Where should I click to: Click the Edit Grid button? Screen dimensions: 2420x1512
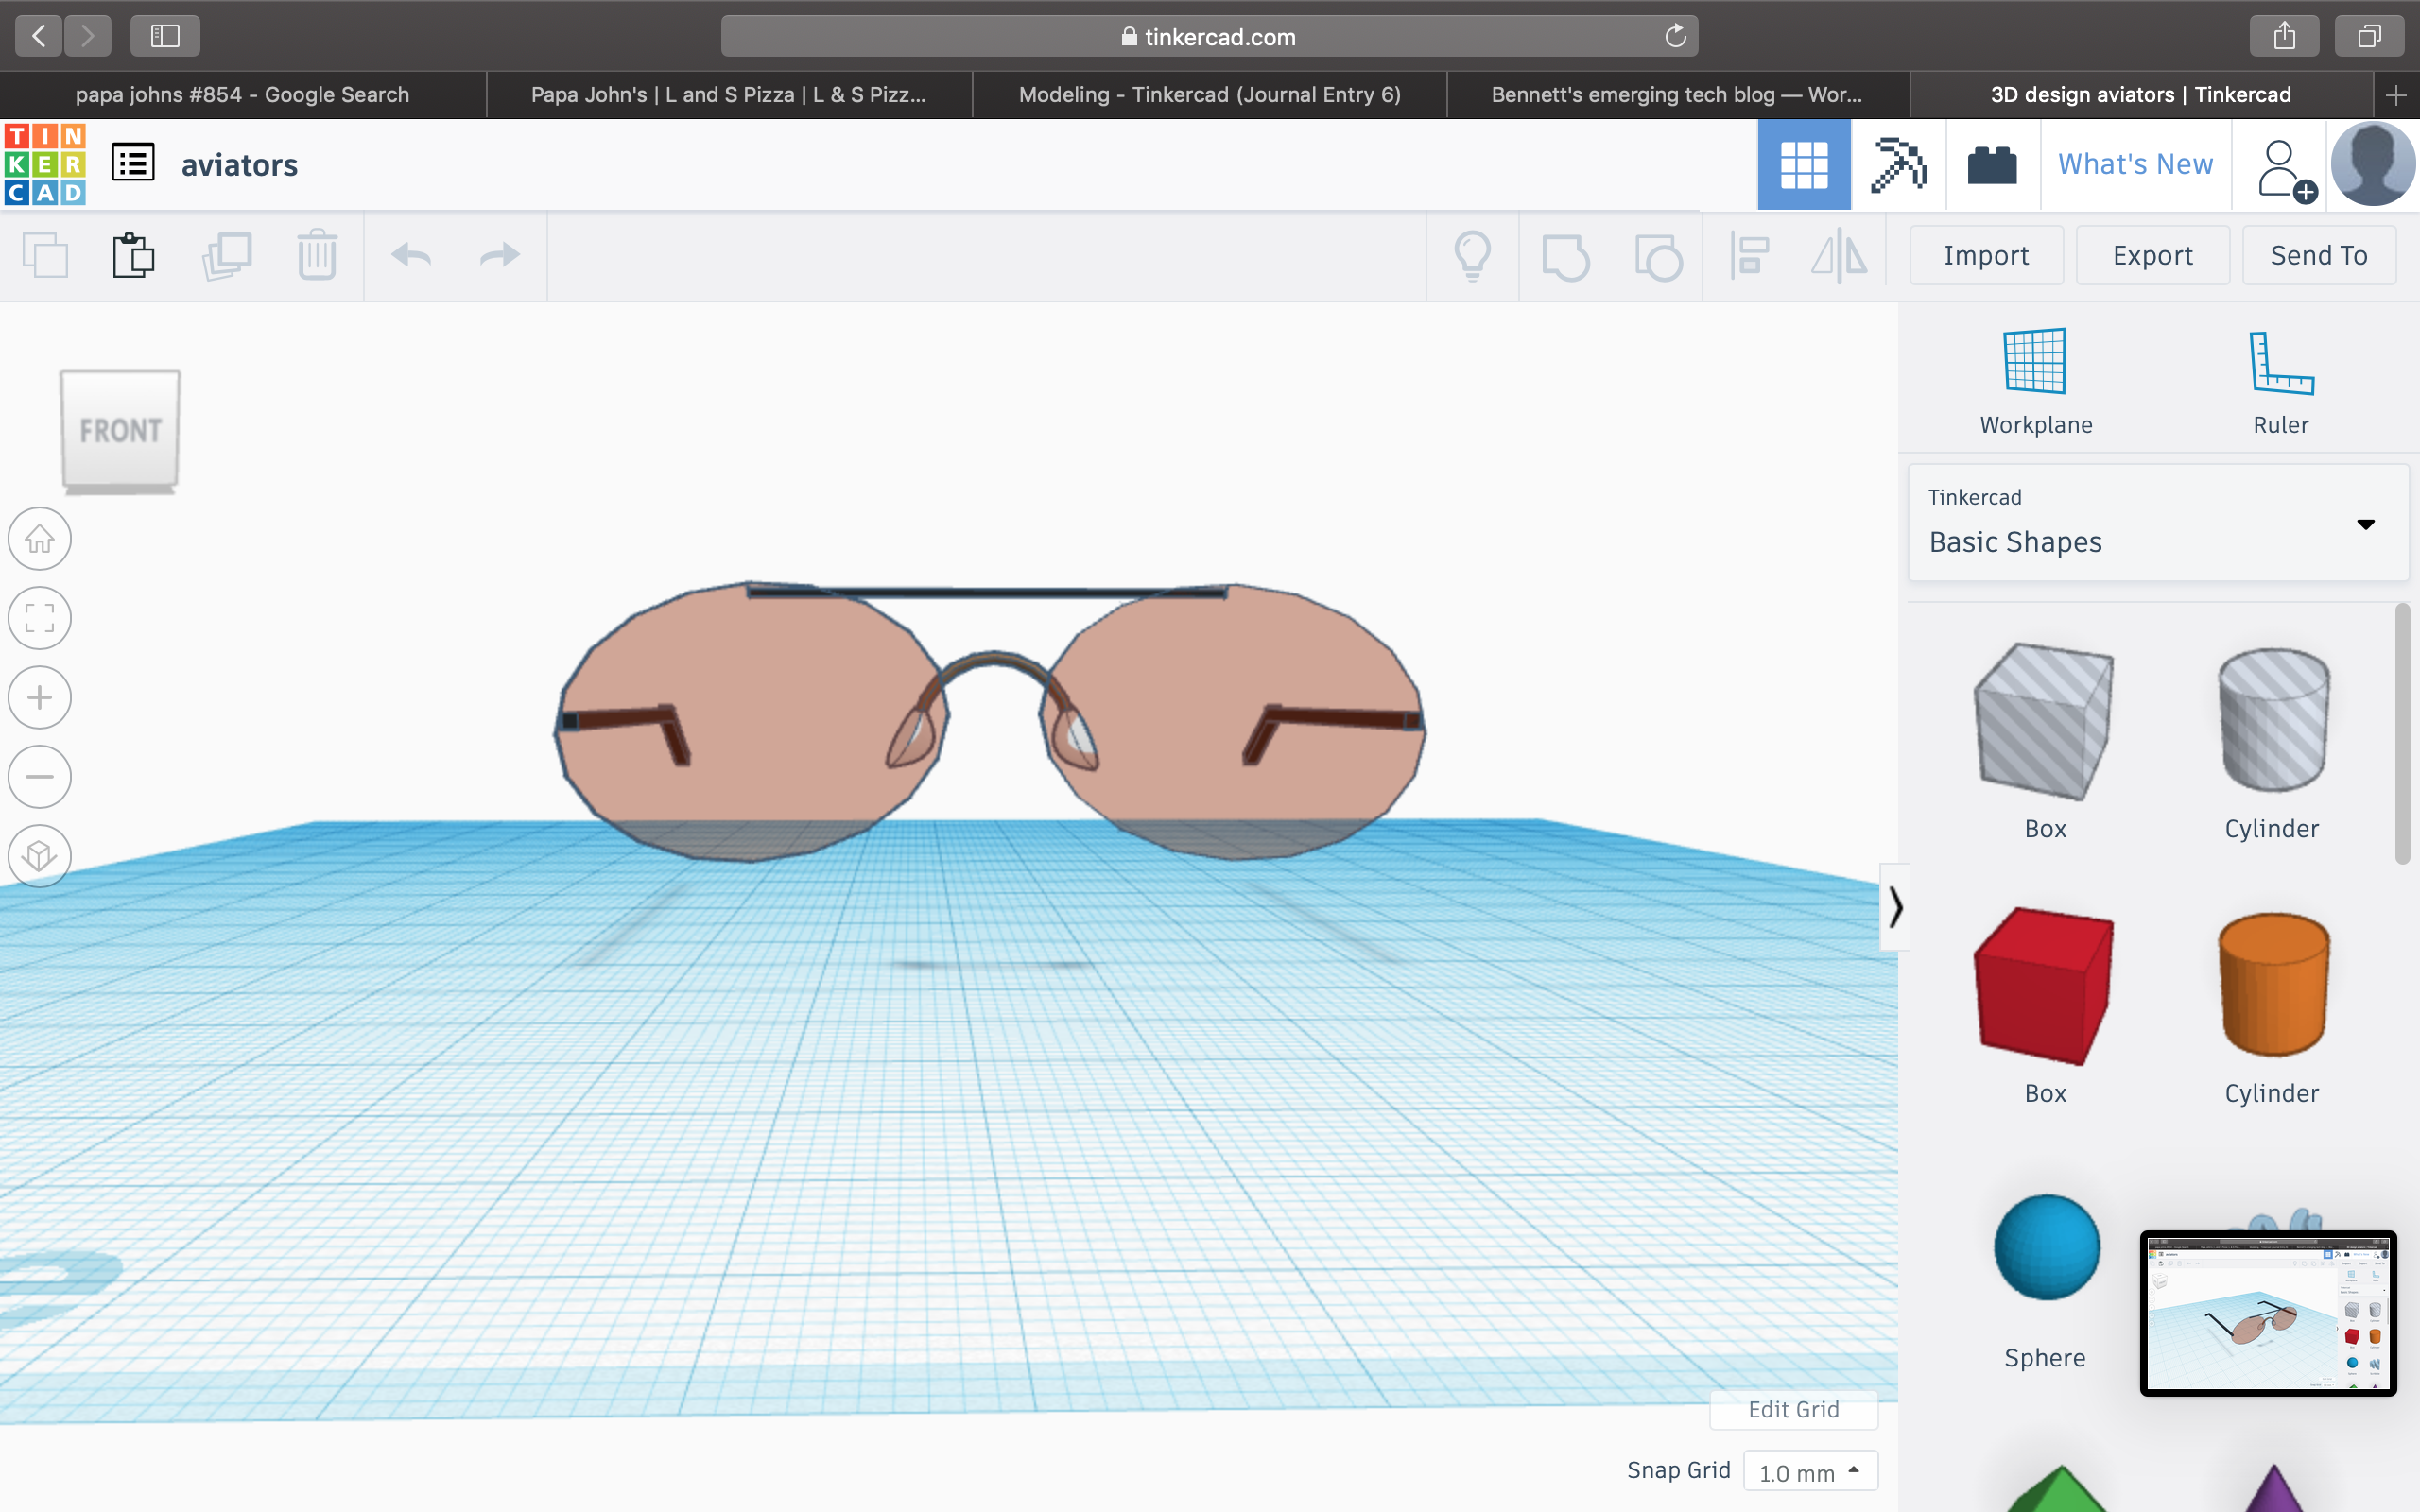pyautogui.click(x=1793, y=1409)
